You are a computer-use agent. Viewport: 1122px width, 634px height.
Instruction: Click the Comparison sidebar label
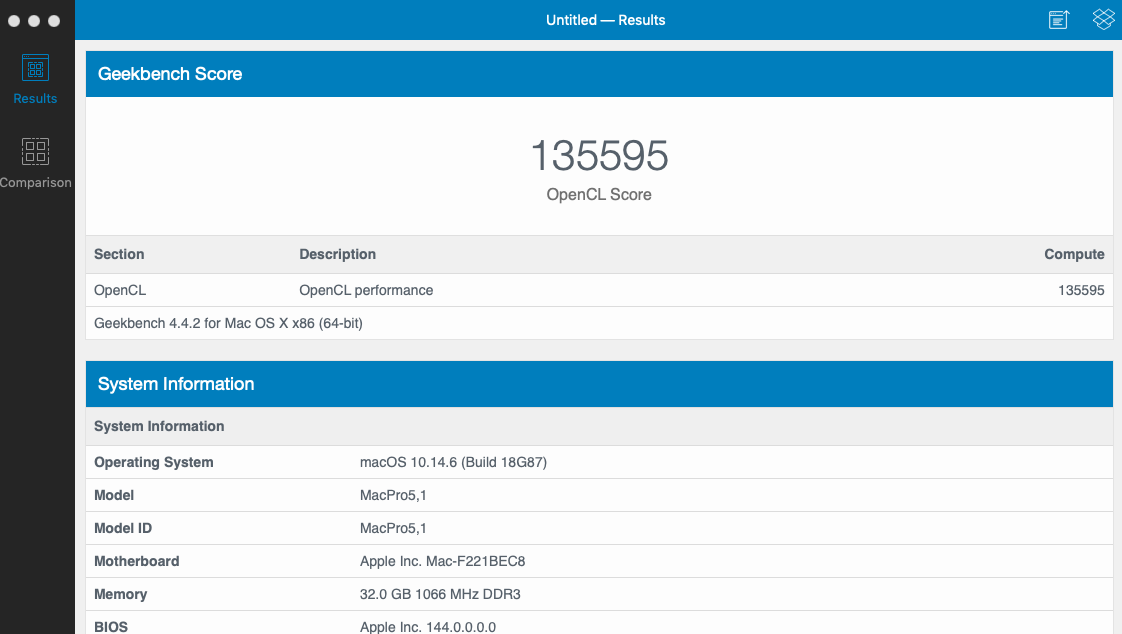(x=36, y=182)
